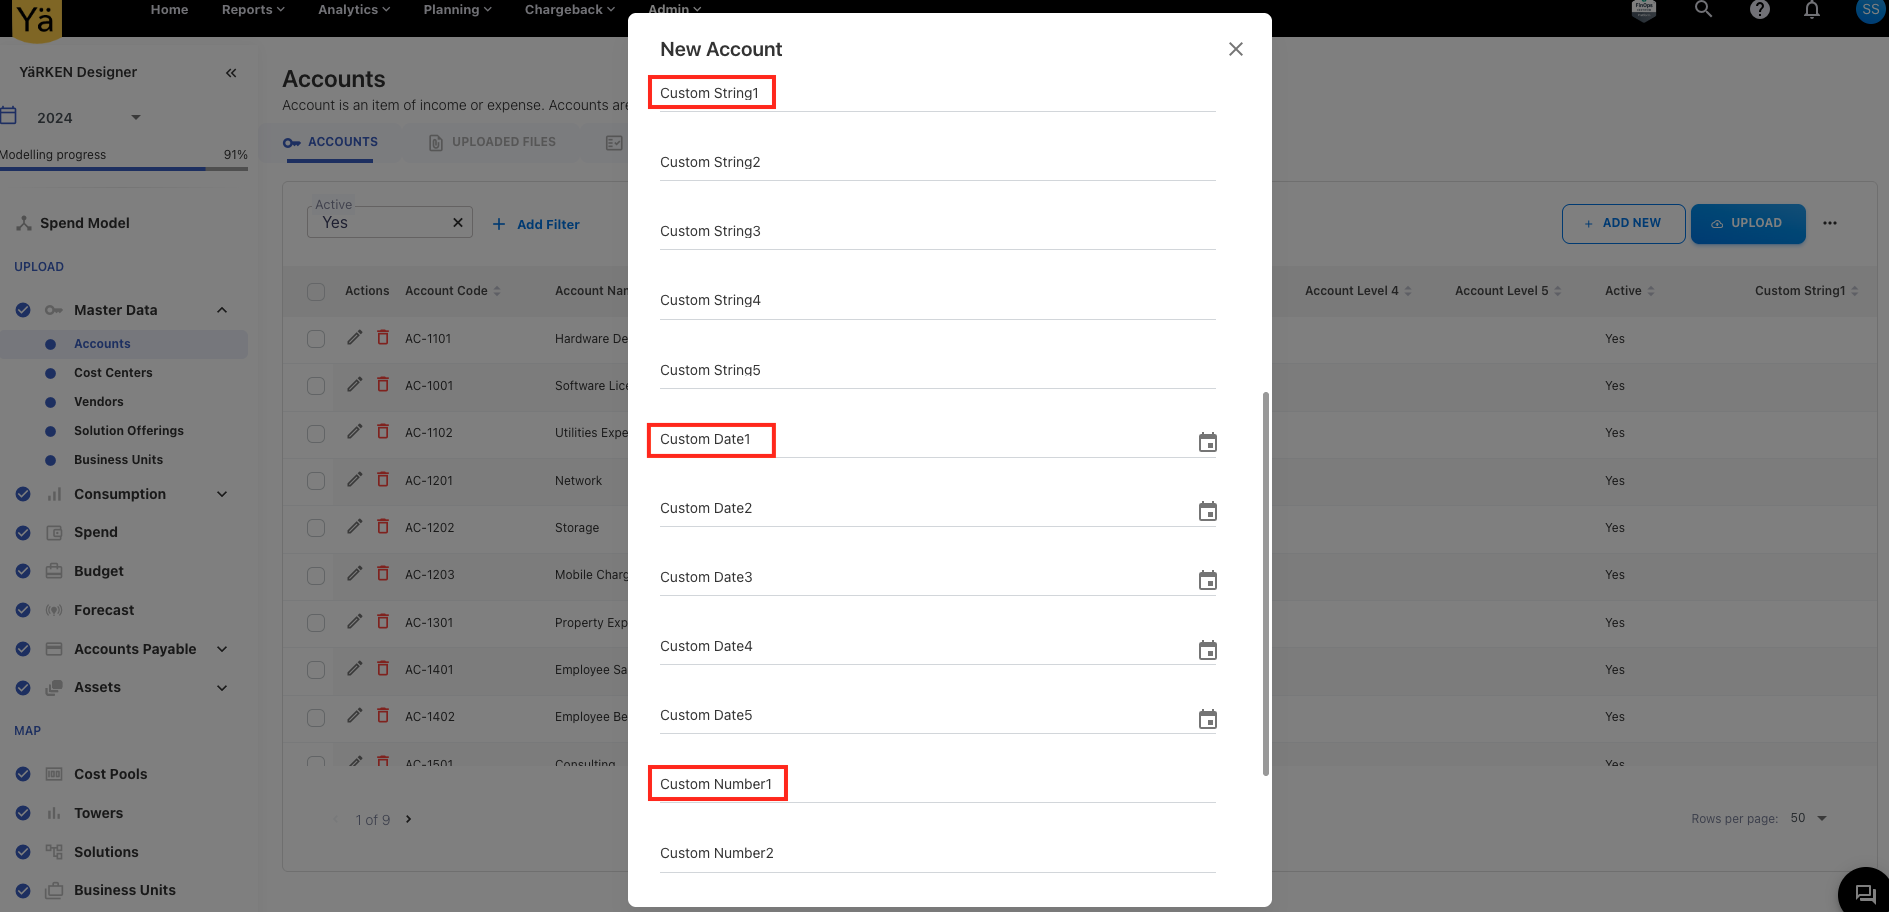Expand the Consumption section
1889x912 pixels.
pos(222,494)
